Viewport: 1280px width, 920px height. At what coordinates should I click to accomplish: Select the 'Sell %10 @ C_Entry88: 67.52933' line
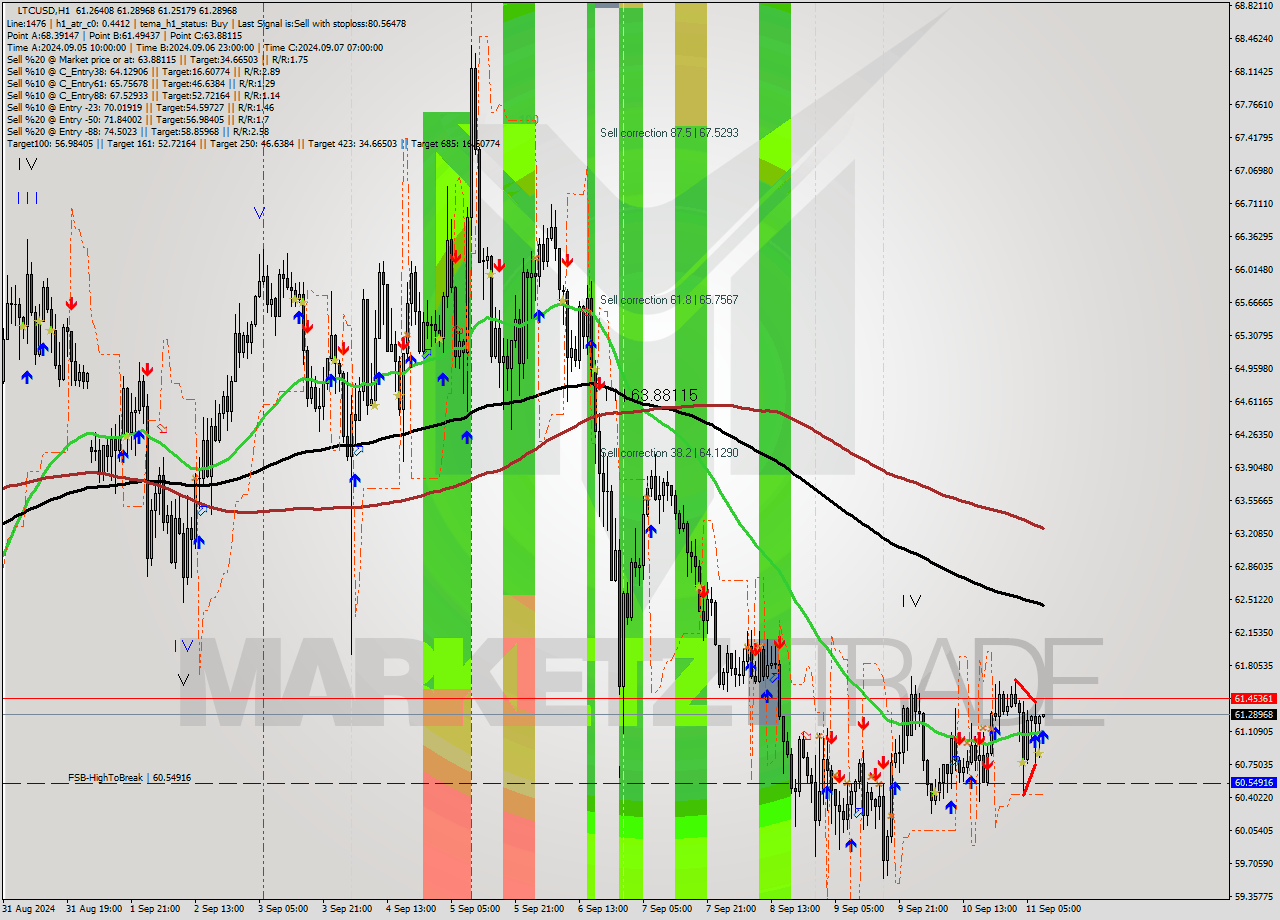(143, 95)
